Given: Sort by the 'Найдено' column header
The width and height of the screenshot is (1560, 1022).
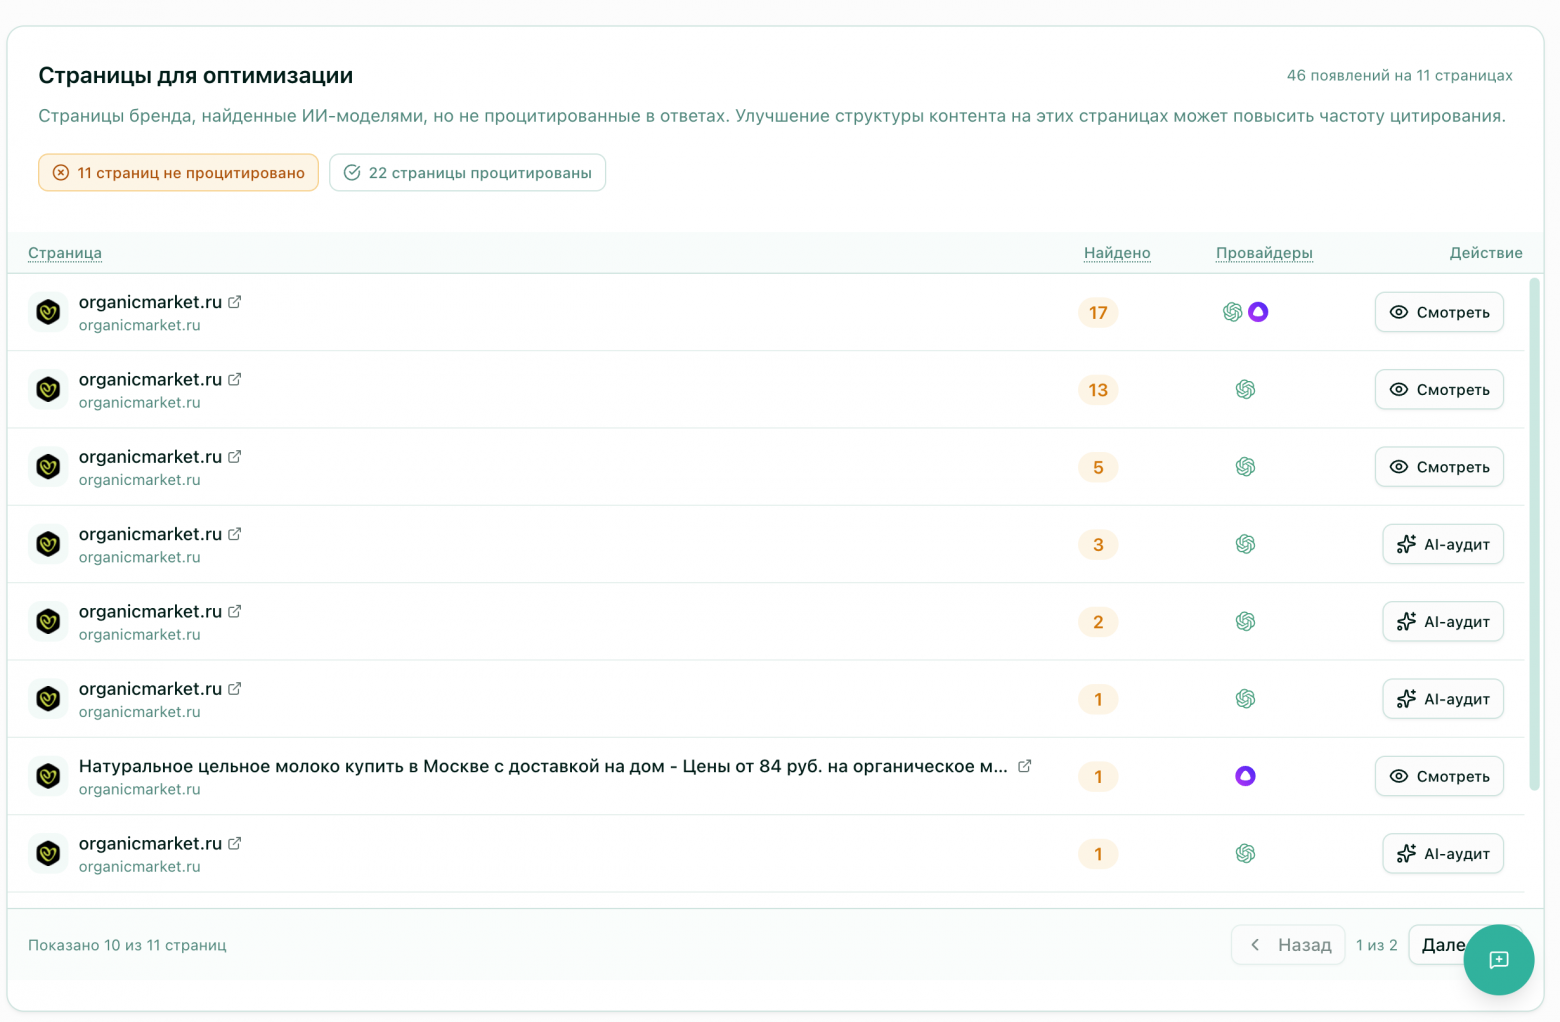Looking at the screenshot, I should coord(1117,253).
